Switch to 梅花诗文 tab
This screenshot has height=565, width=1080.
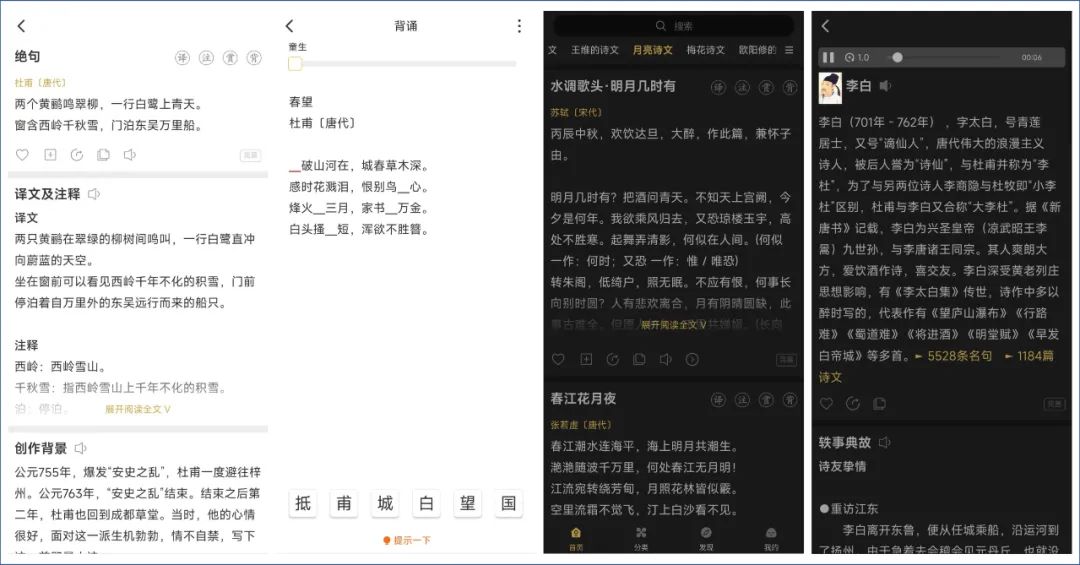coord(705,50)
